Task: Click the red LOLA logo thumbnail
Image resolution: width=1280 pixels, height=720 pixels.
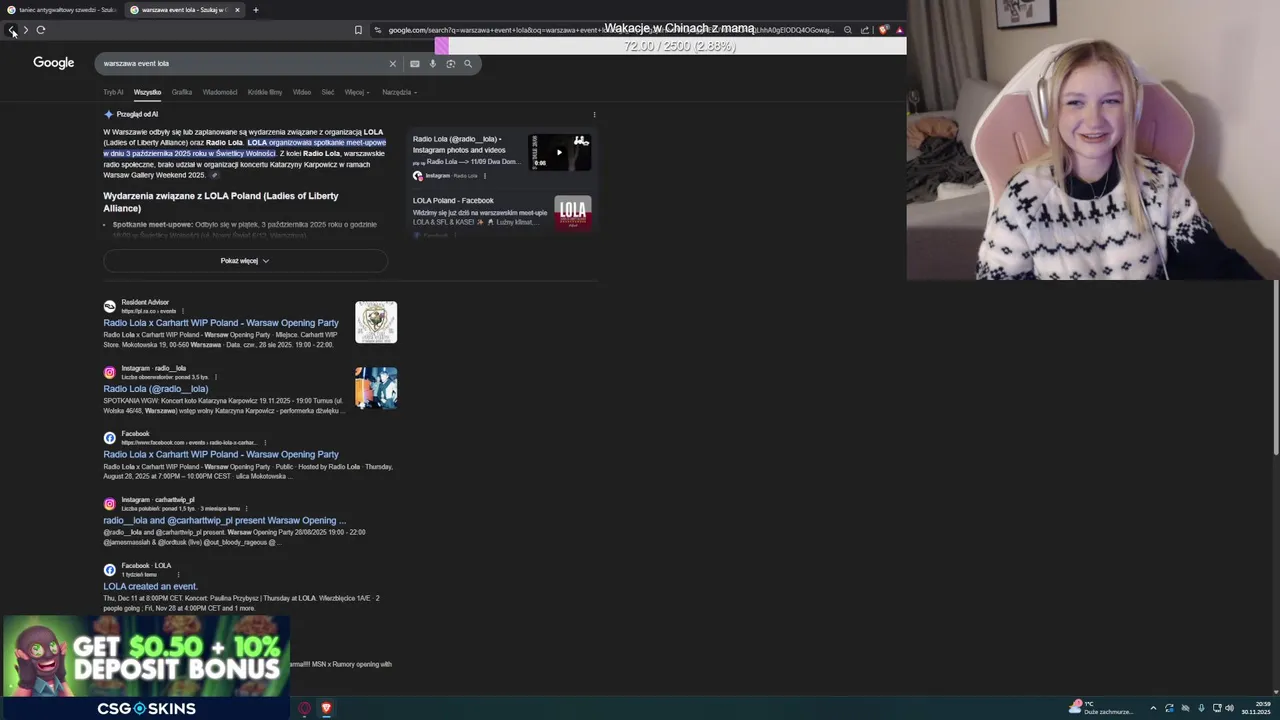Action: point(573,213)
